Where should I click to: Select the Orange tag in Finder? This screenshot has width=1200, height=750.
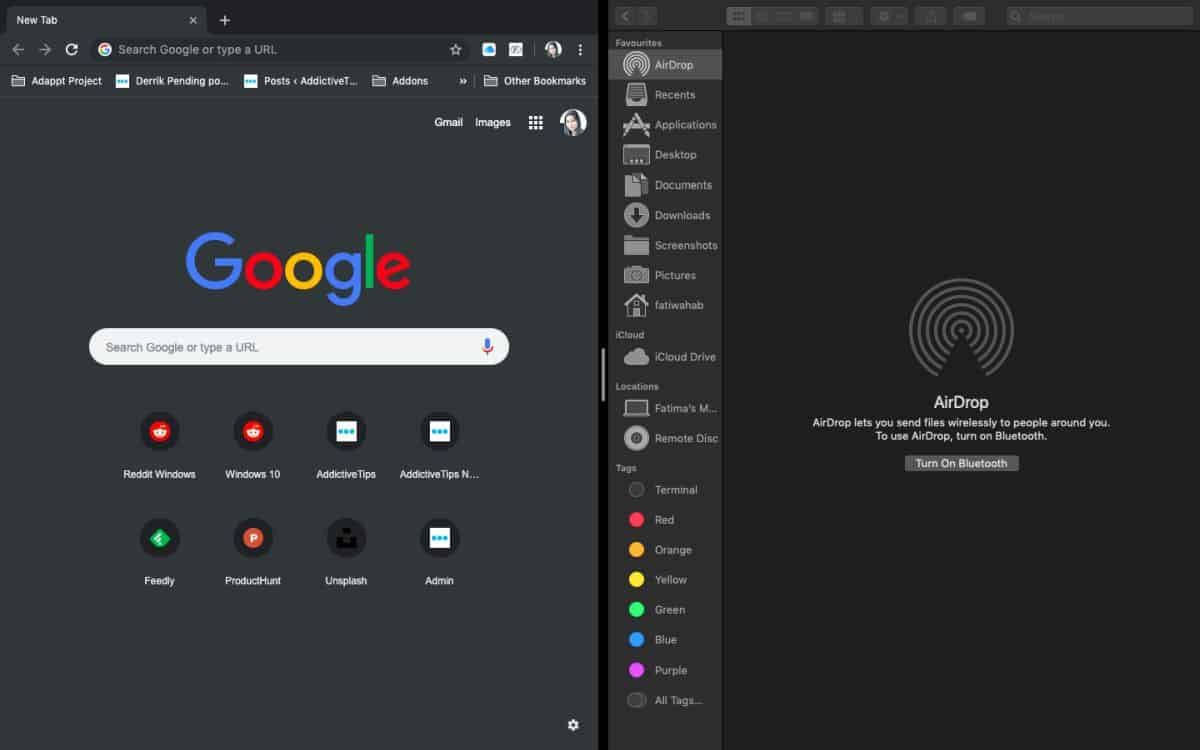665,550
